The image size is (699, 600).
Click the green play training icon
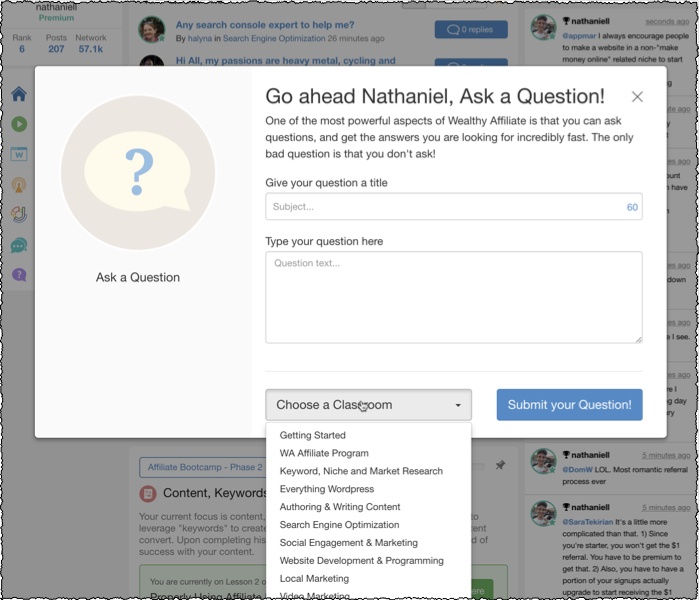click(19, 124)
